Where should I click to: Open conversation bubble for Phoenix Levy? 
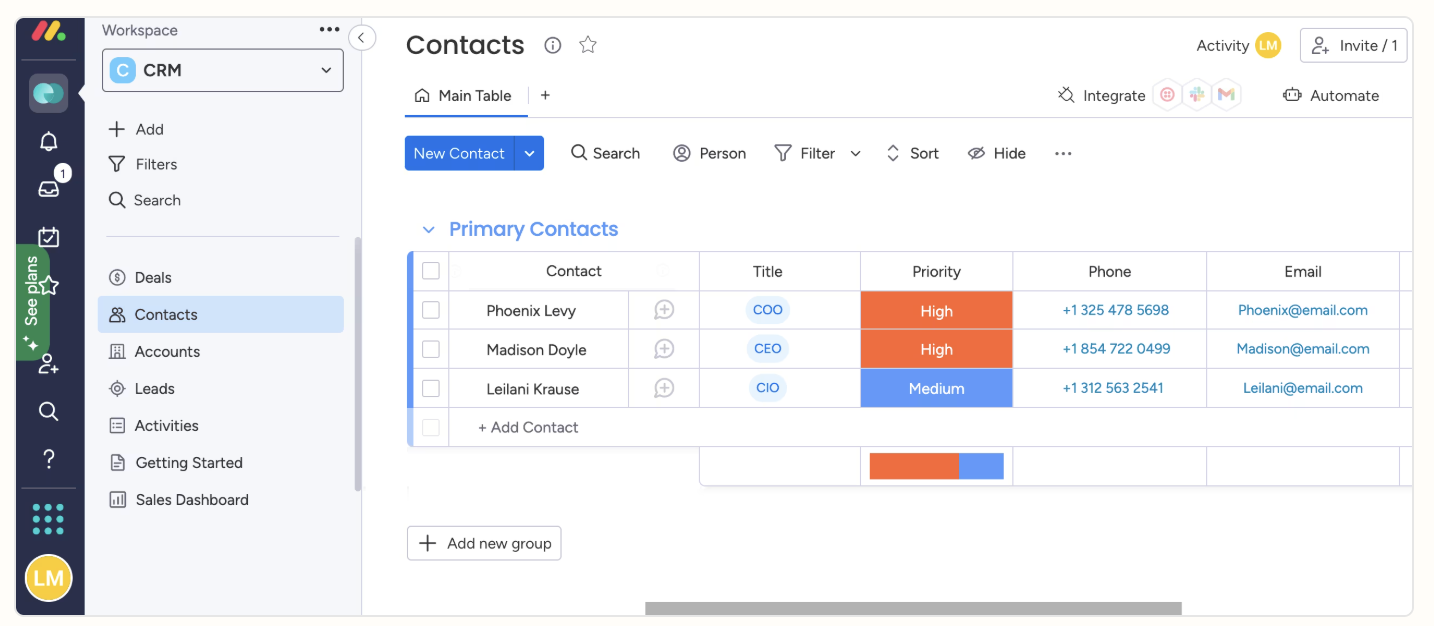(x=664, y=310)
